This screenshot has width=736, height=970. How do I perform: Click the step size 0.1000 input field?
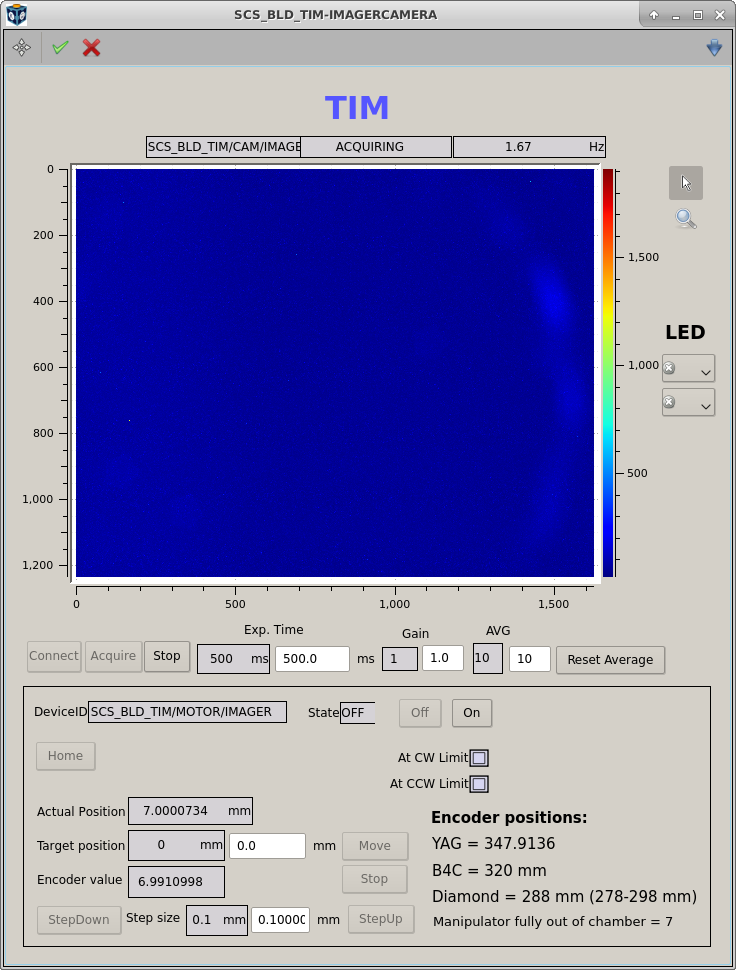click(x=281, y=920)
